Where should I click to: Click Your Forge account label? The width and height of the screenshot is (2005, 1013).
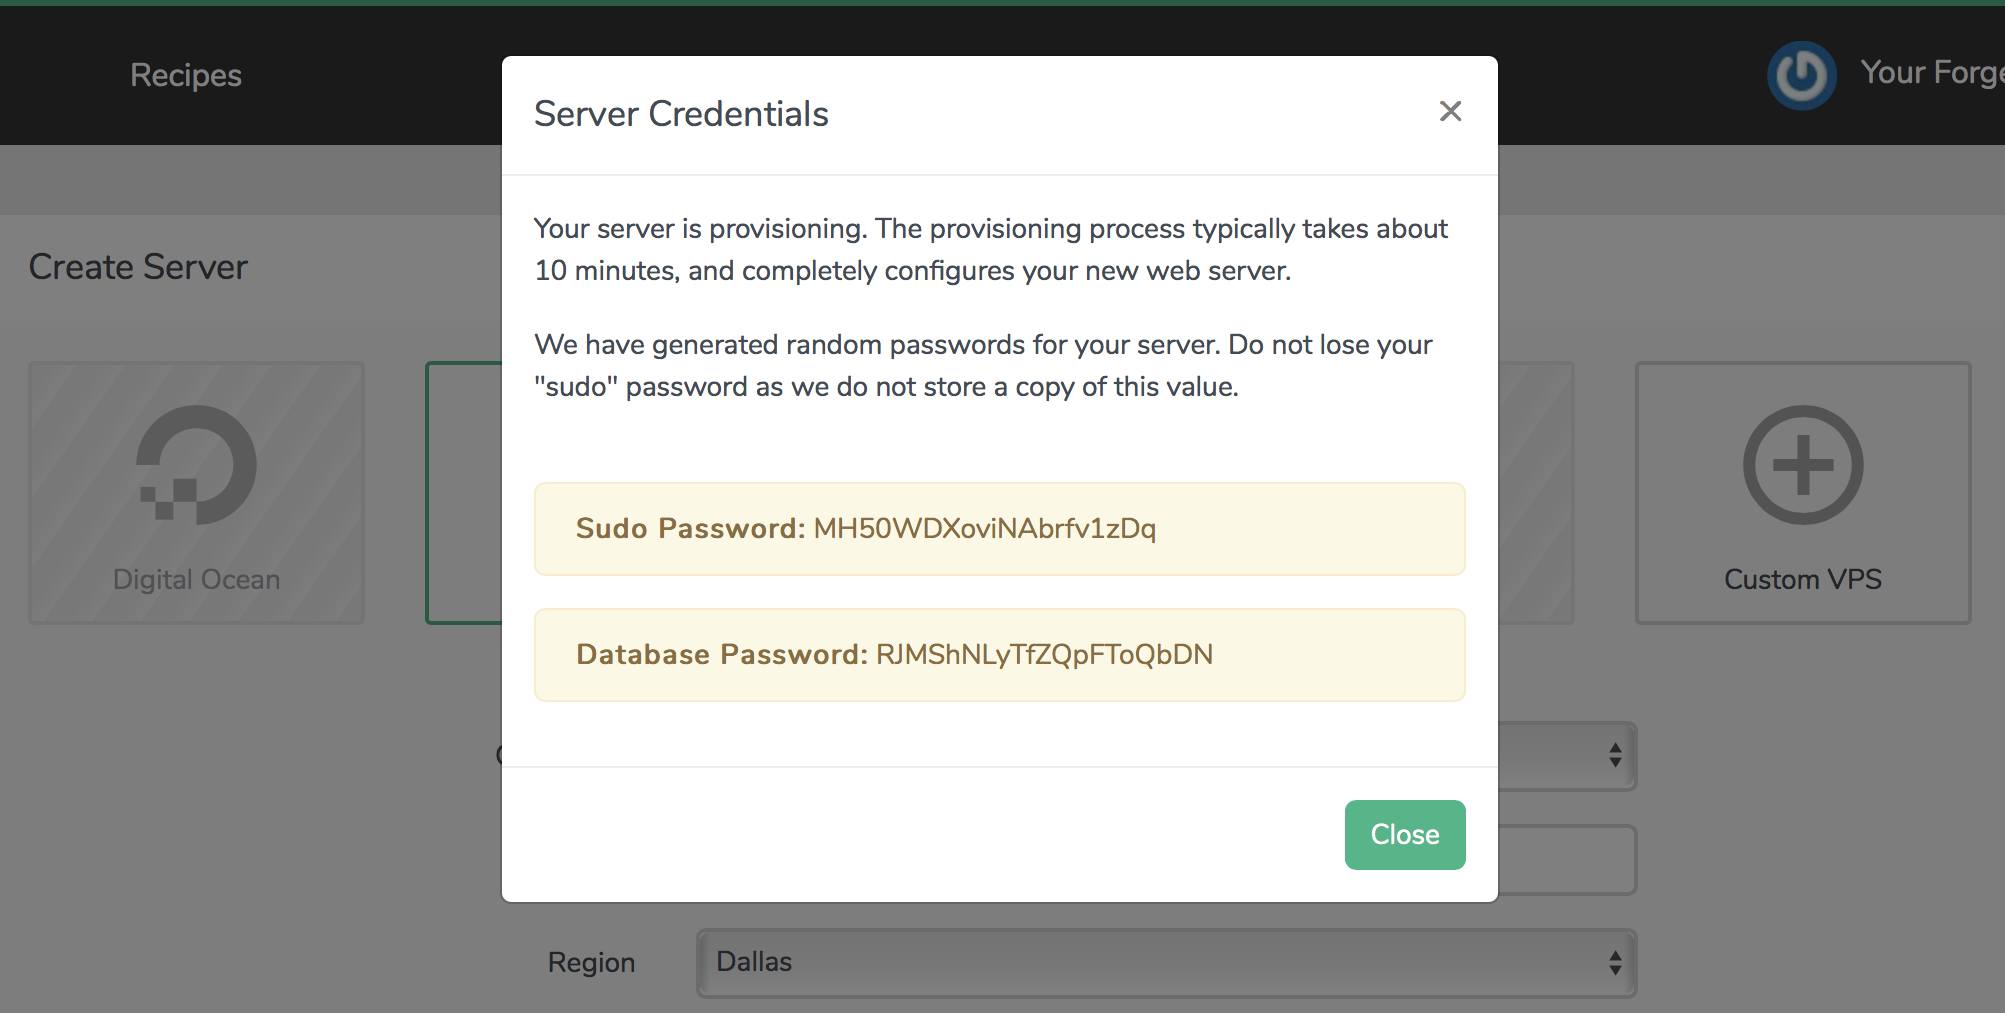[x=1930, y=72]
